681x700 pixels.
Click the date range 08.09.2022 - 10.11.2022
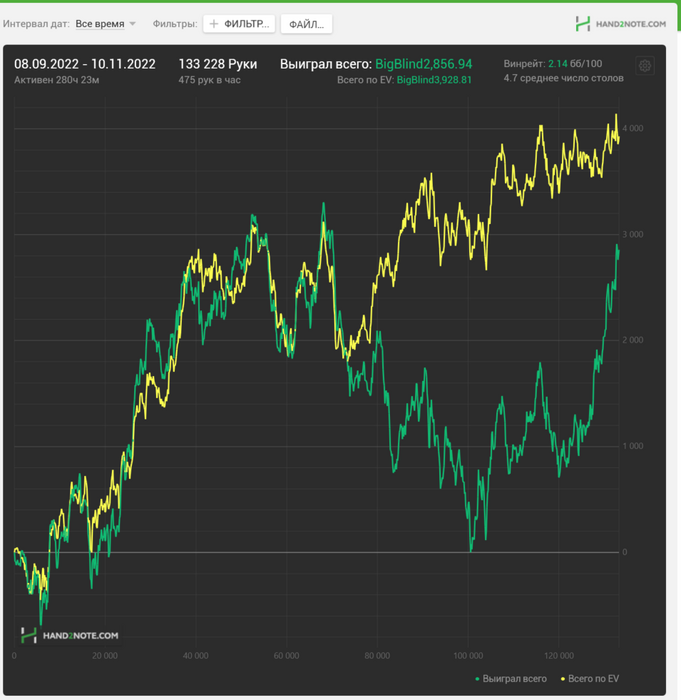85,64
